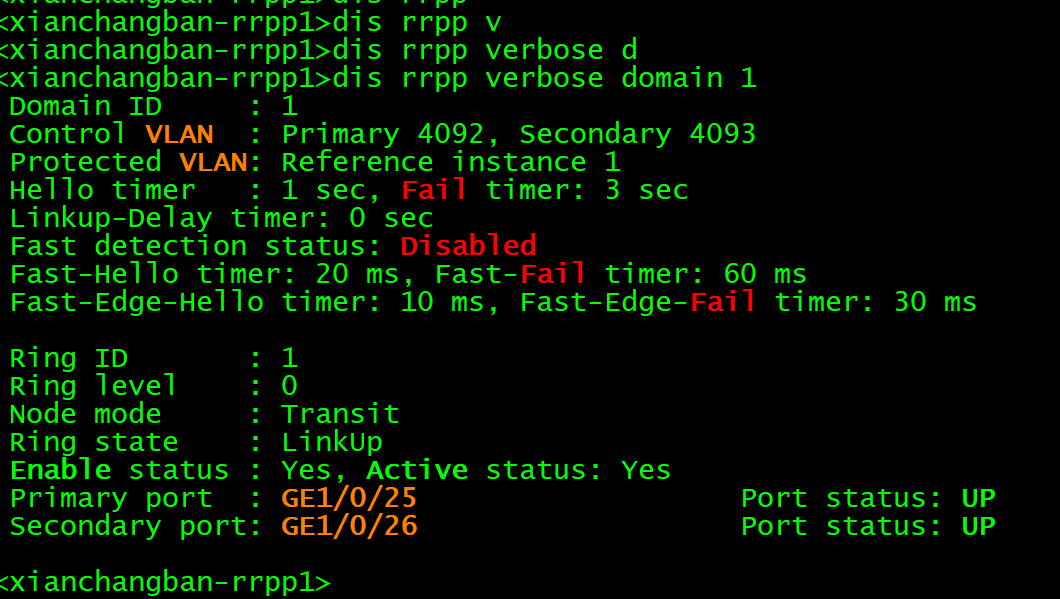The height and width of the screenshot is (599, 1060).
Task: Click the UP status of the primary port
Action: pos(978,498)
